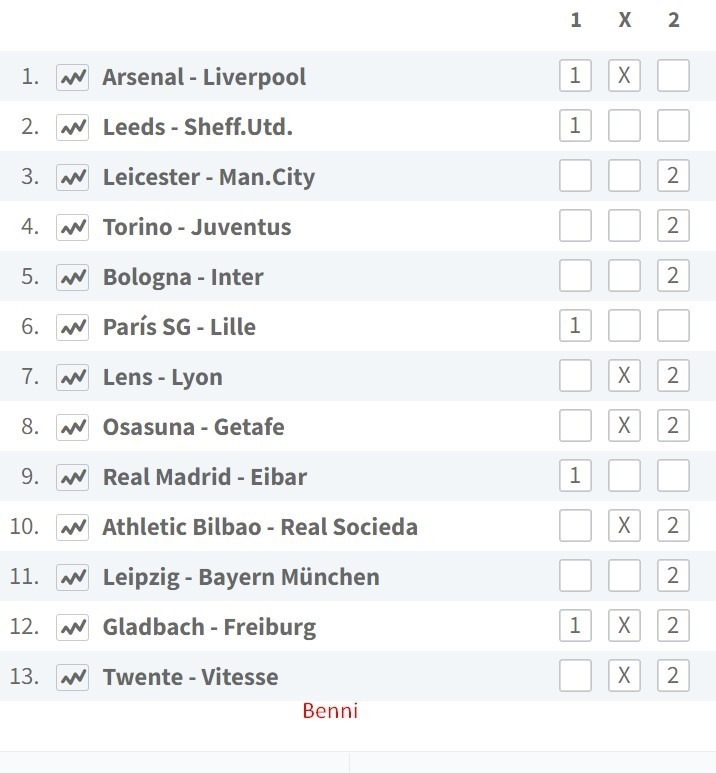Open statistics icon for Gladbach - Freiburg
This screenshot has width=716, height=773.
(x=72, y=627)
